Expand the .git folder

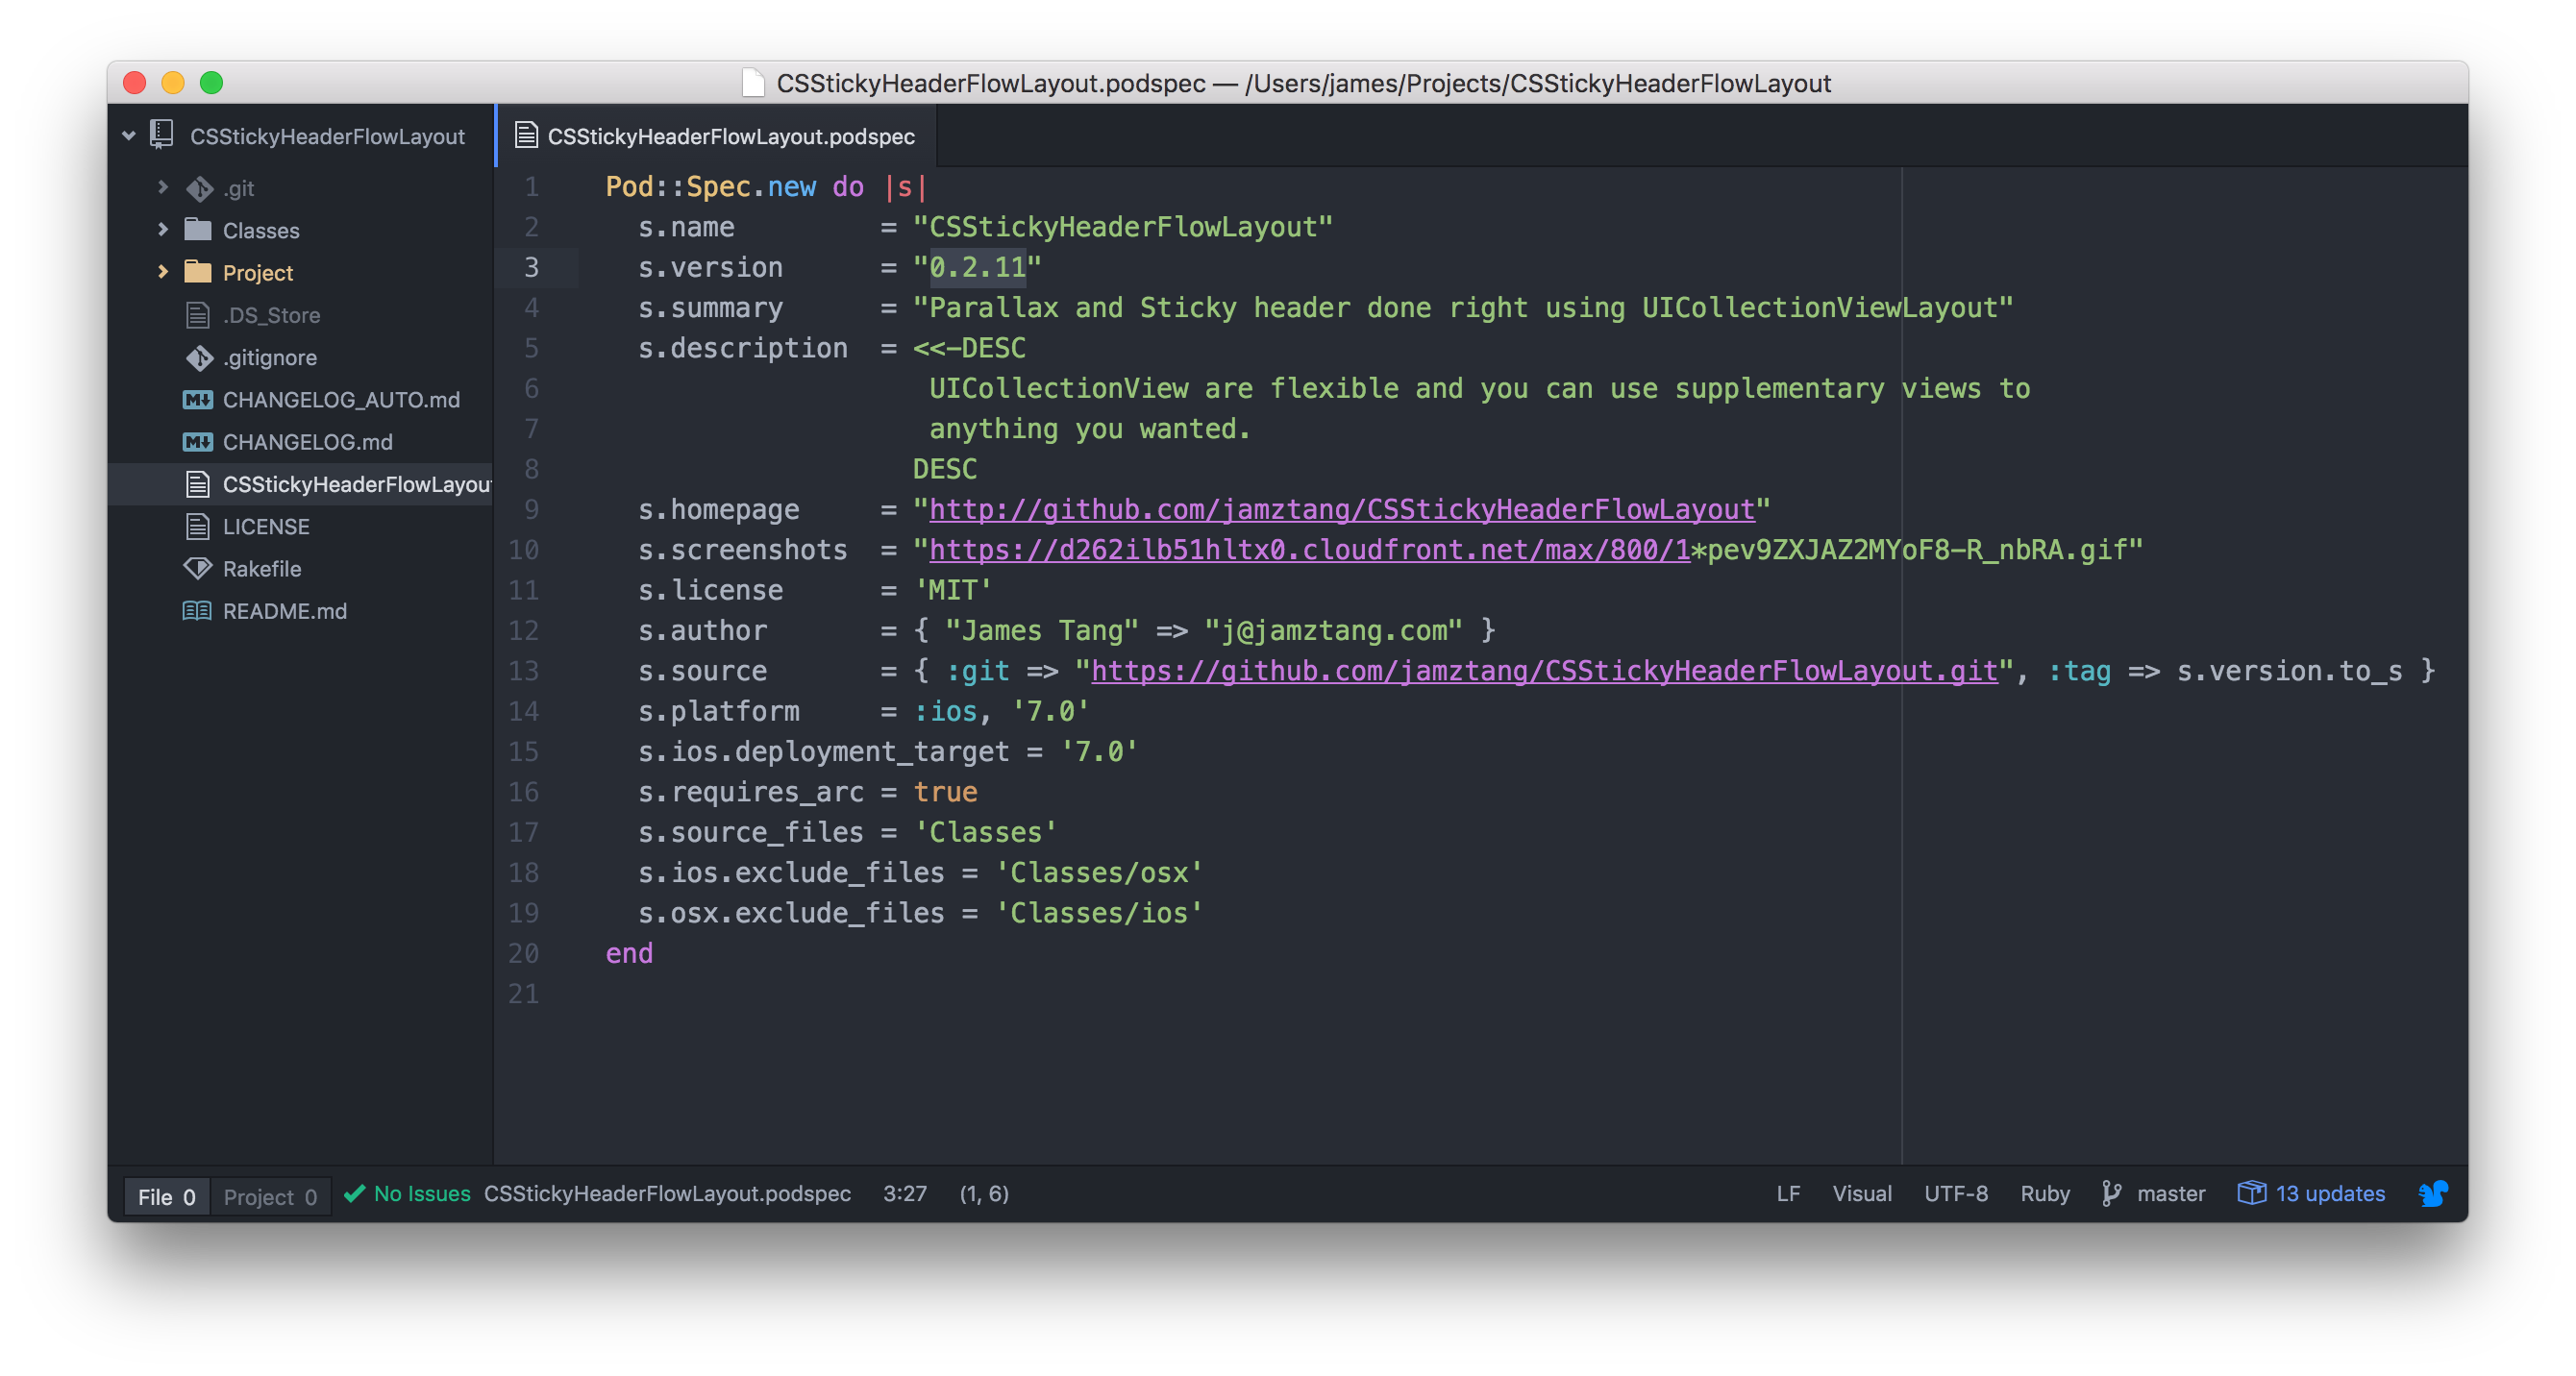tap(163, 187)
